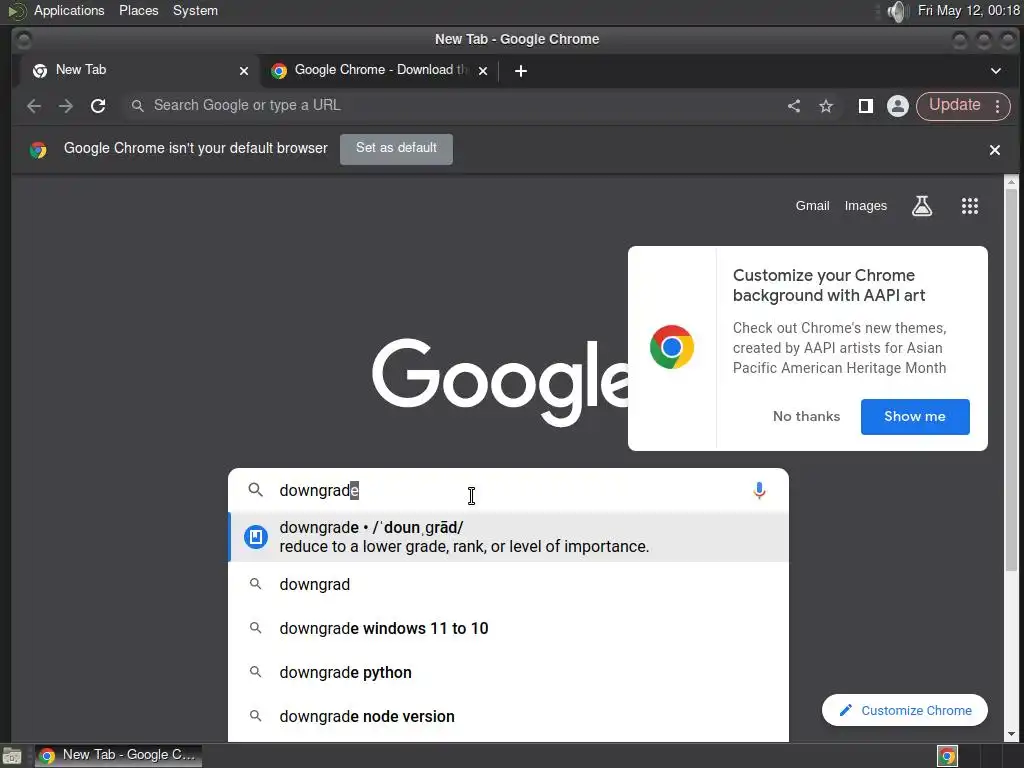Screen dimensions: 1024x768
Task: Open the System menu
Action: click(195, 11)
